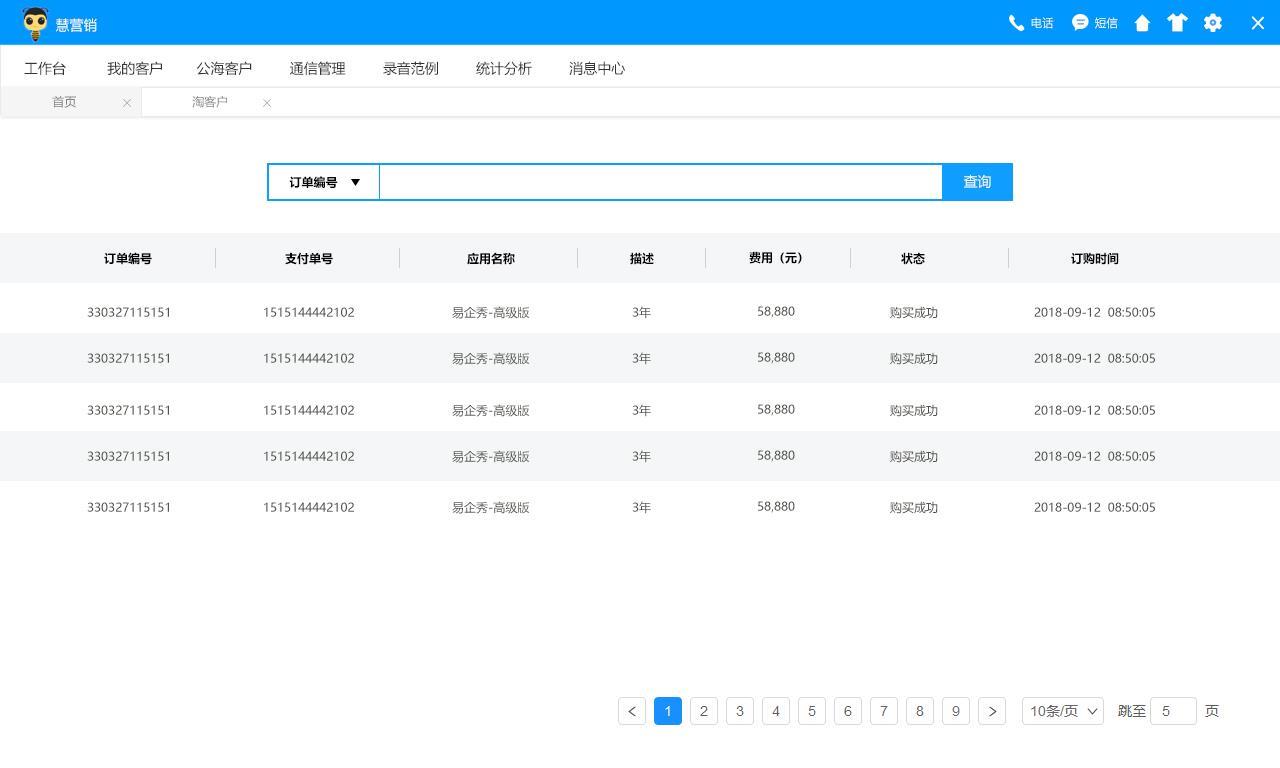Click 3年 description in last row
Screen dimensions: 1280x768
tap(642, 507)
